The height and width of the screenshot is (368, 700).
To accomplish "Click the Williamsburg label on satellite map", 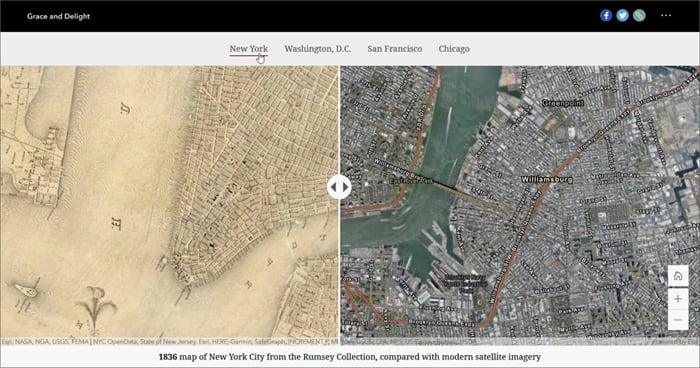I will tap(547, 179).
